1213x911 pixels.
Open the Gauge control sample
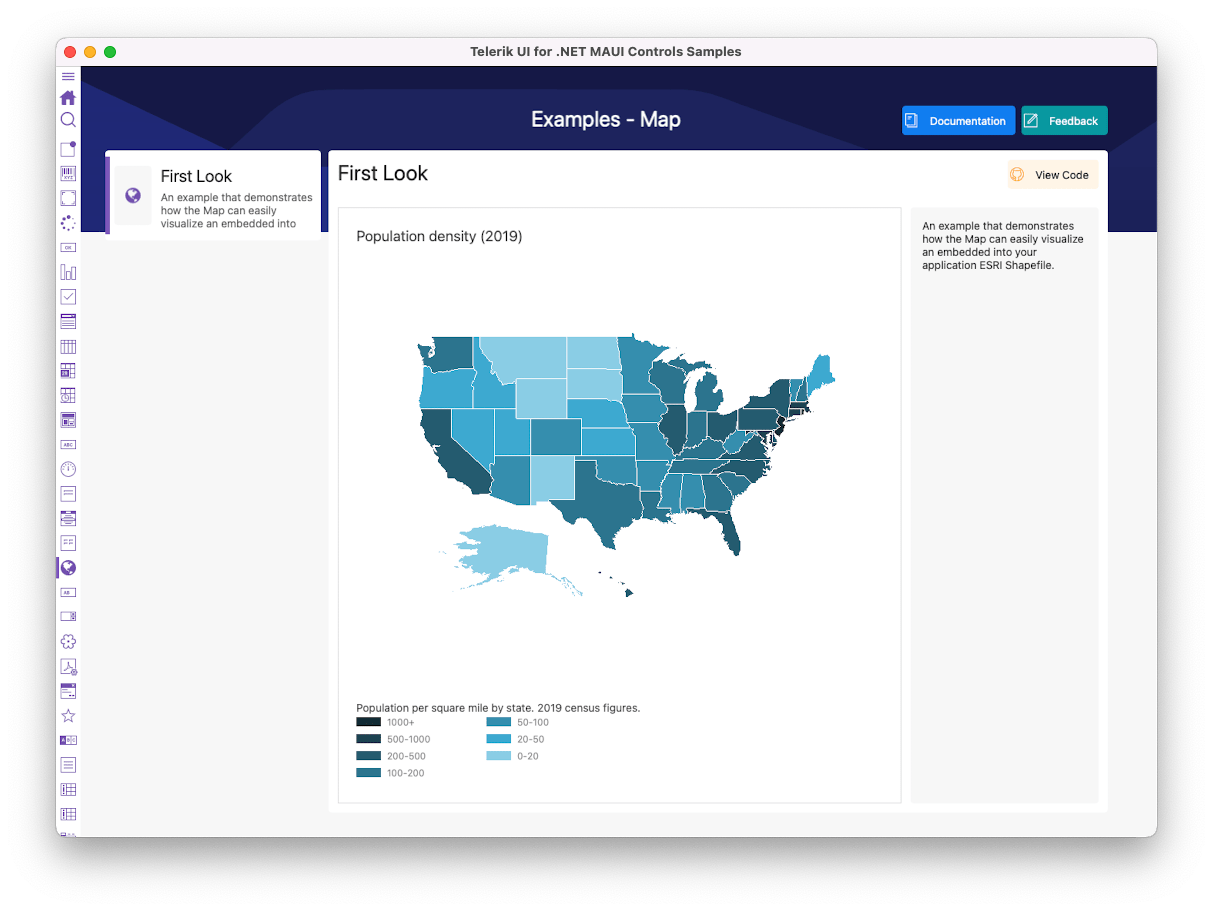click(68, 468)
